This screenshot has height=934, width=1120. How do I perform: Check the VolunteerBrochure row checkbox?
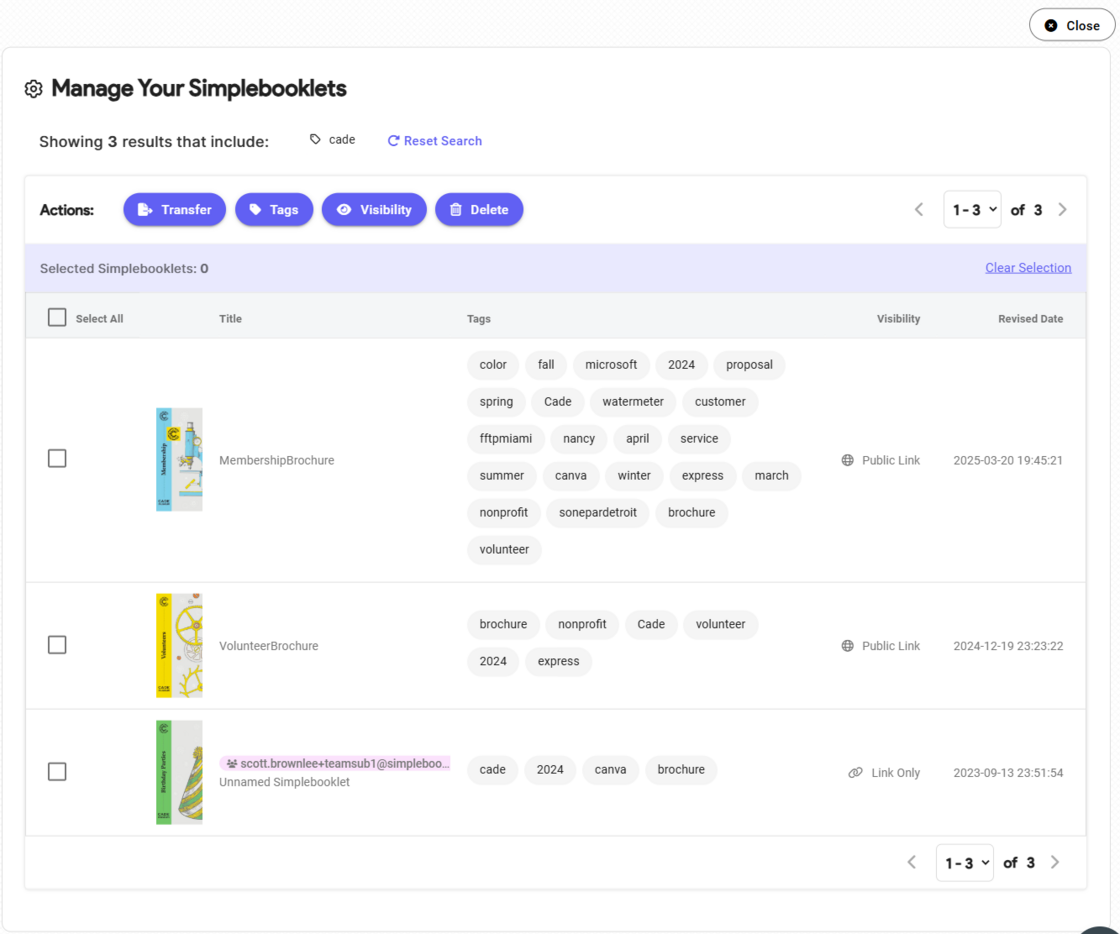(x=57, y=645)
